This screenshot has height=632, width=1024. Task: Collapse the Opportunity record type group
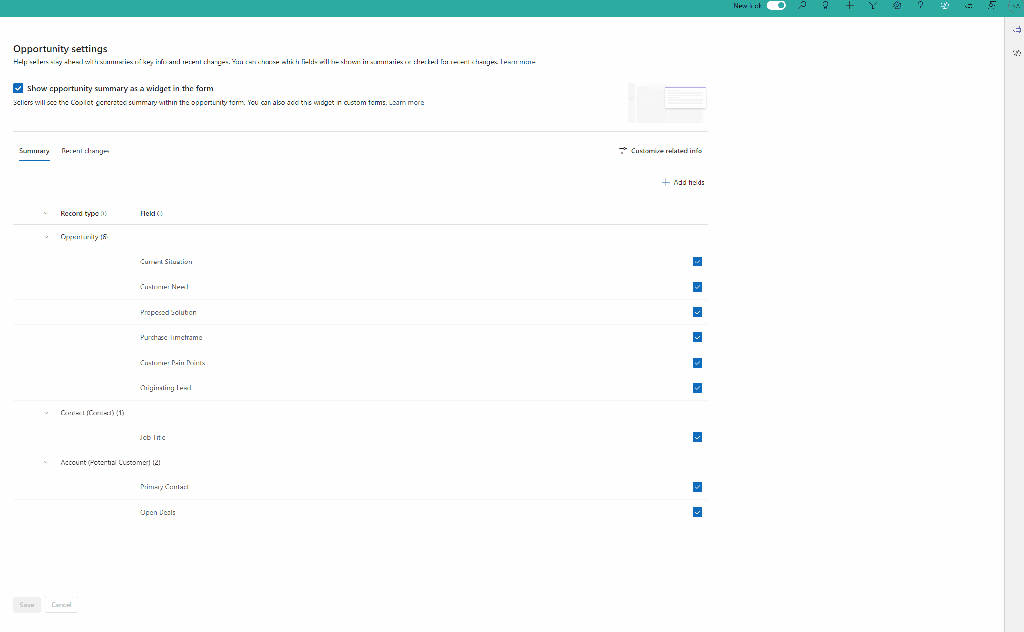coord(46,237)
